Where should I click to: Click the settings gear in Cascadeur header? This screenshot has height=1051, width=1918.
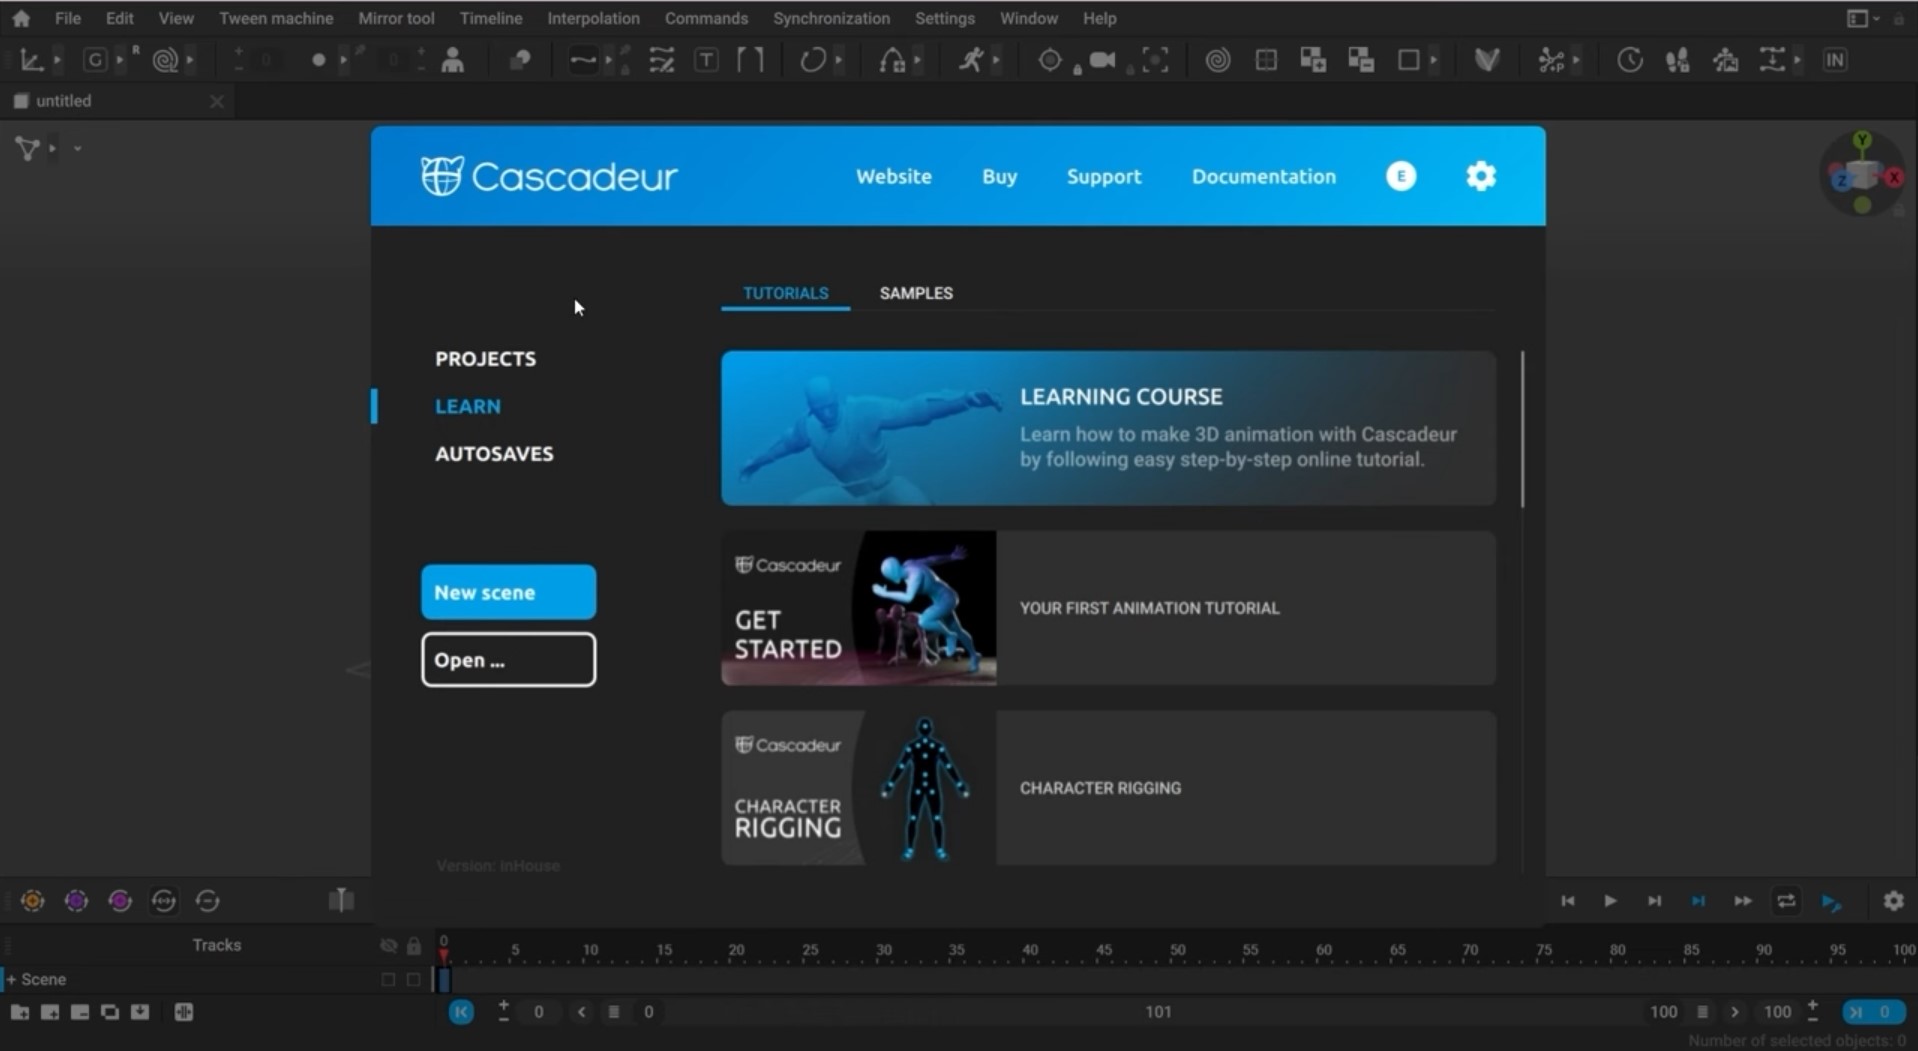[1481, 176]
